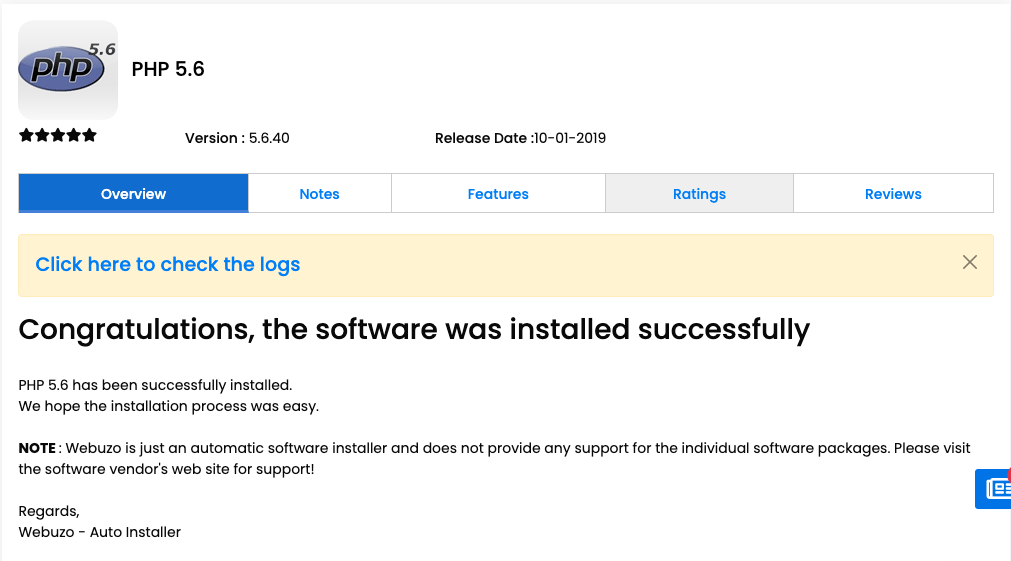This screenshot has height=561, width=1011.
Task: Click the first rating star
Action: [26, 136]
